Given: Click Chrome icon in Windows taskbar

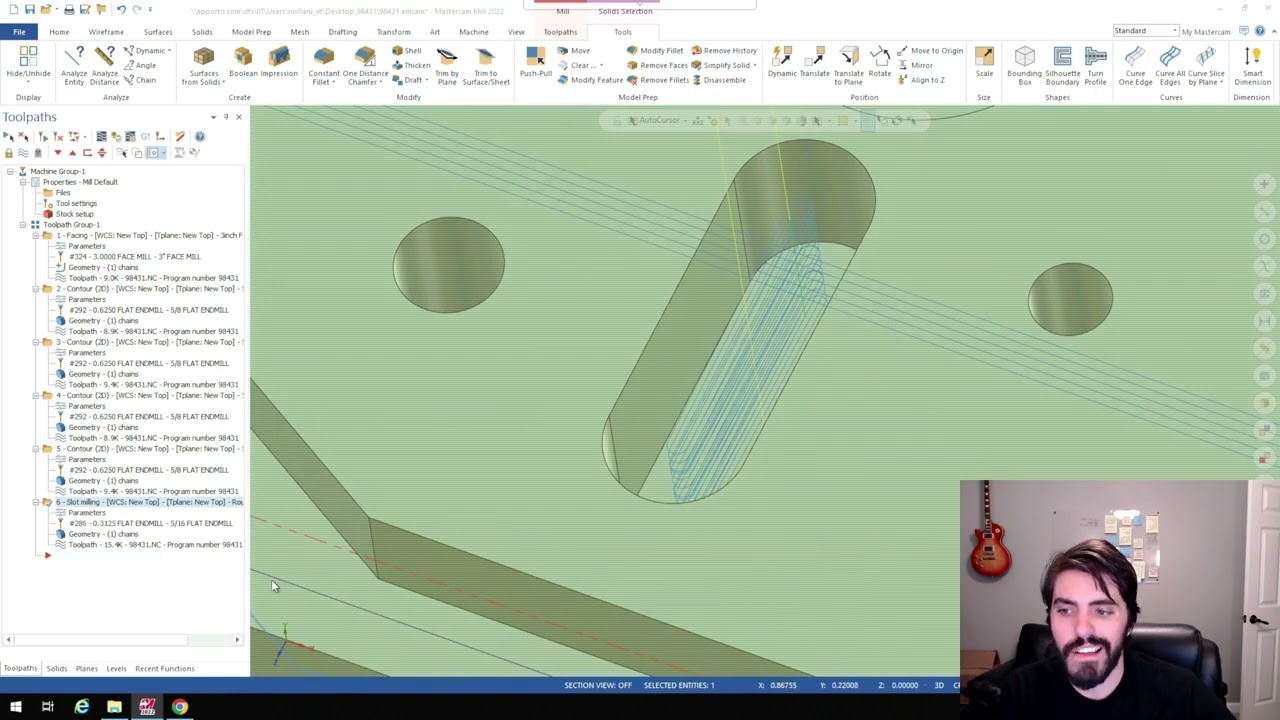Looking at the screenshot, I should tap(180, 707).
